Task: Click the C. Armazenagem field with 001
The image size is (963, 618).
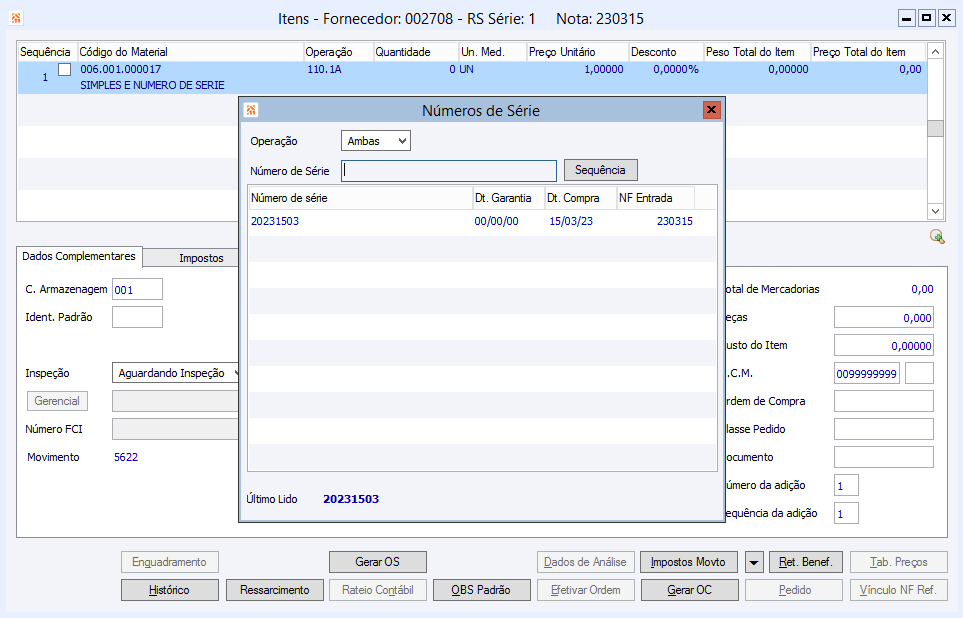Action: pos(138,289)
